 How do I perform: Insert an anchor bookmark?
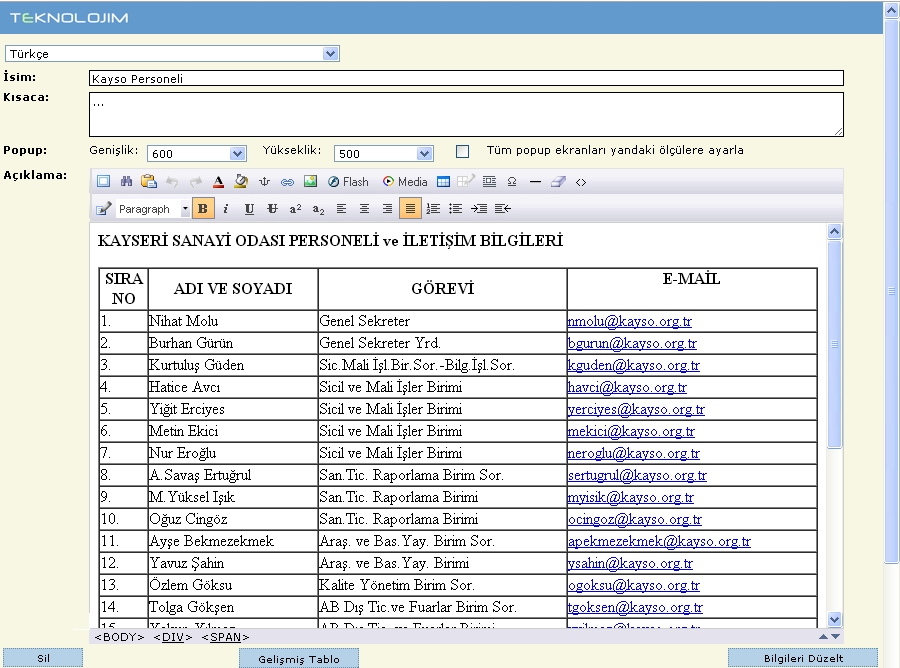point(264,182)
